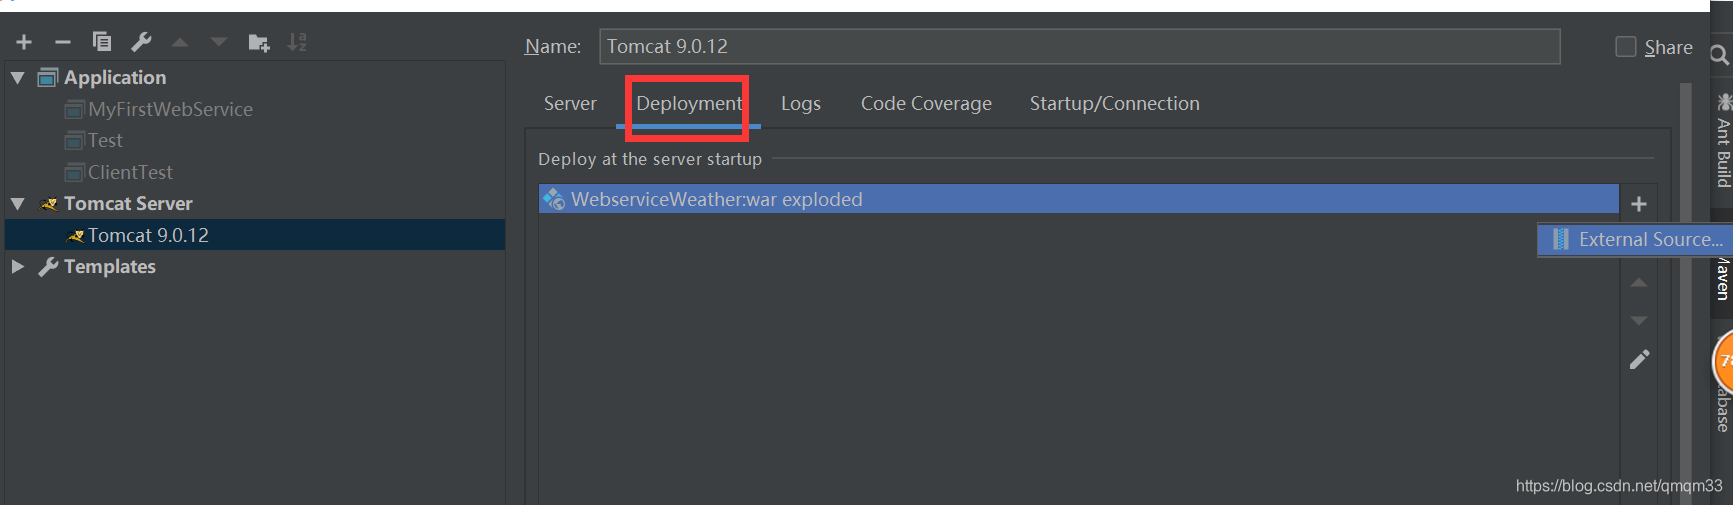Select the ClientTest configuration
Viewport: 1733px width, 505px height.
pos(130,172)
